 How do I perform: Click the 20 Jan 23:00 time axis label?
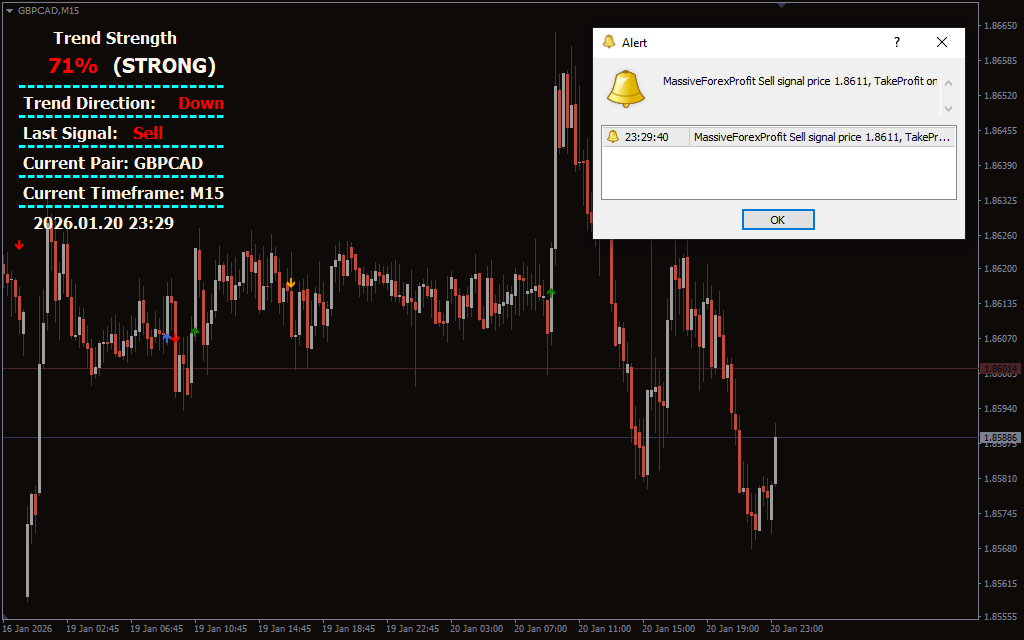point(796,629)
